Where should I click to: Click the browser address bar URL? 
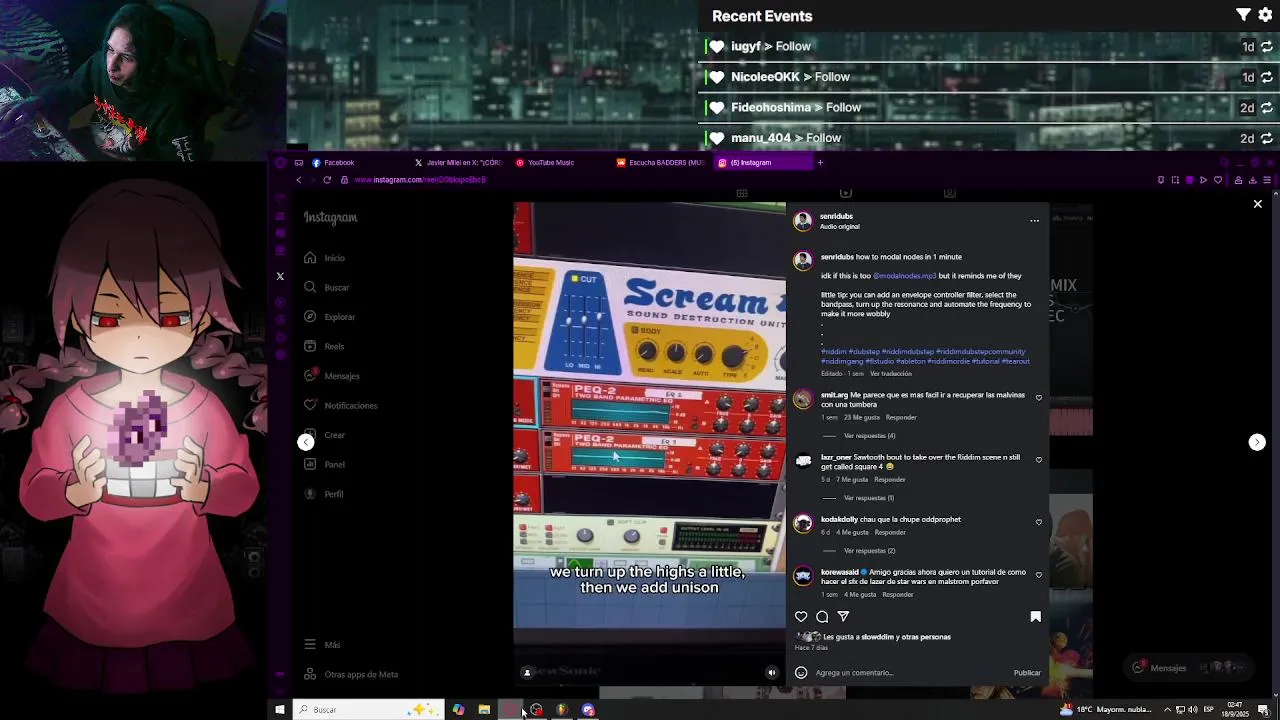[420, 180]
